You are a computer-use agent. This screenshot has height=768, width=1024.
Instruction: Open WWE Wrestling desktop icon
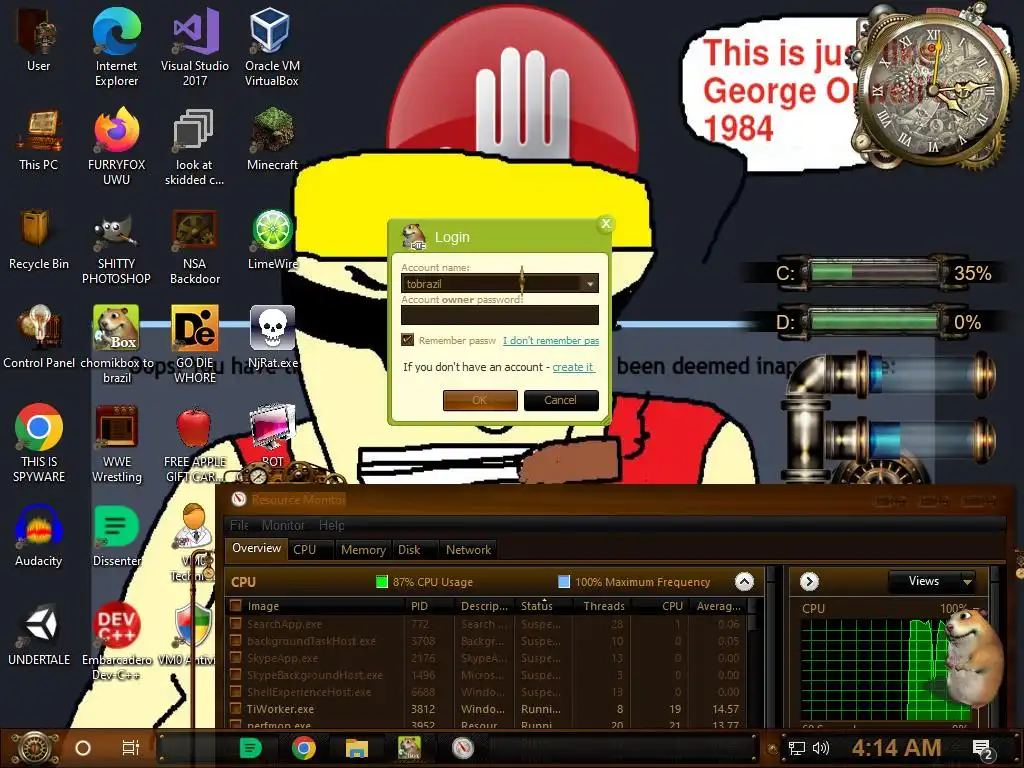pos(116,444)
